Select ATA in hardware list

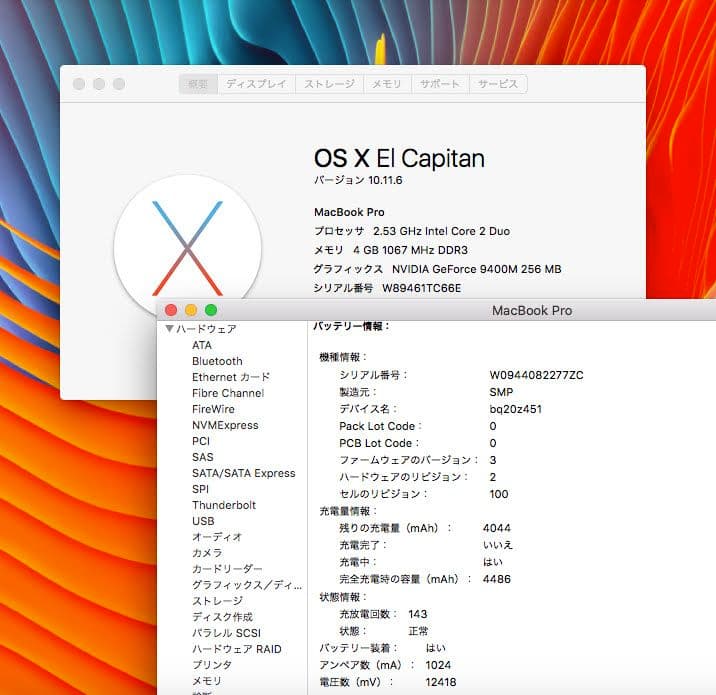click(x=202, y=345)
